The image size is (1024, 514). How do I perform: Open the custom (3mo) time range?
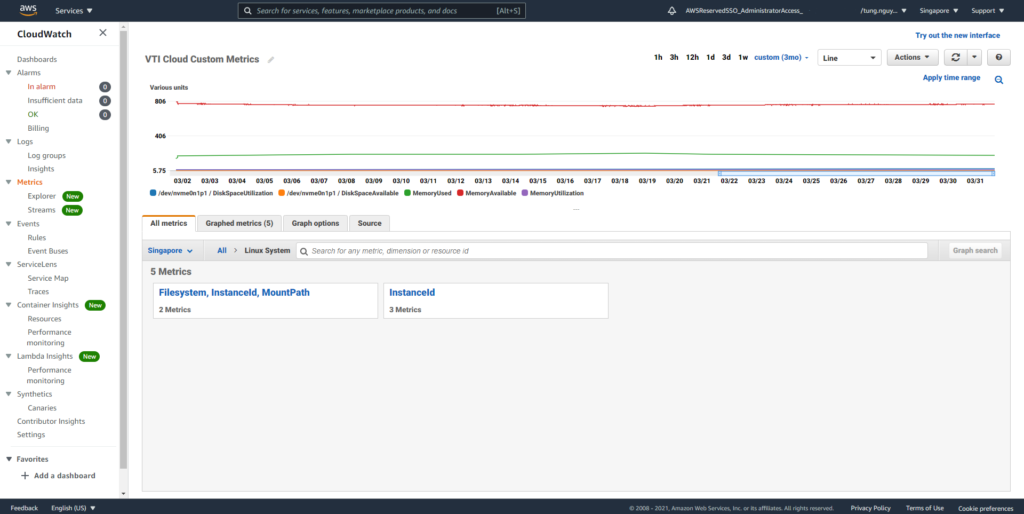coord(781,57)
